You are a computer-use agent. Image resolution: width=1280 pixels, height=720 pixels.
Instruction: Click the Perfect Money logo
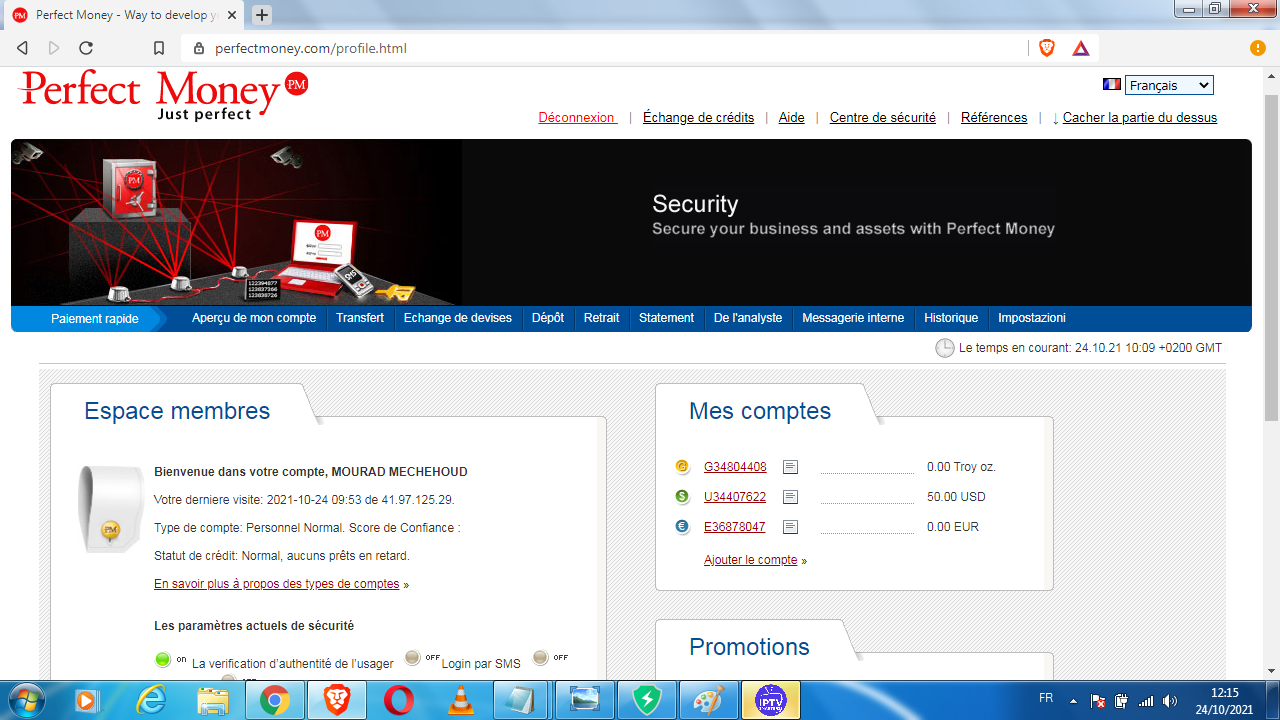pyautogui.click(x=163, y=96)
